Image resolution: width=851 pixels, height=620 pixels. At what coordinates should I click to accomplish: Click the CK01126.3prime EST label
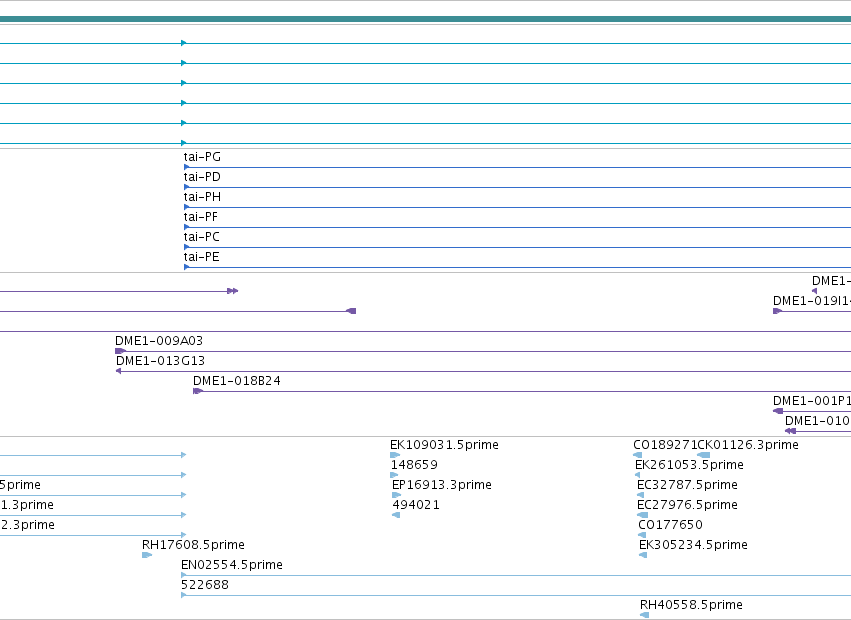click(x=748, y=445)
